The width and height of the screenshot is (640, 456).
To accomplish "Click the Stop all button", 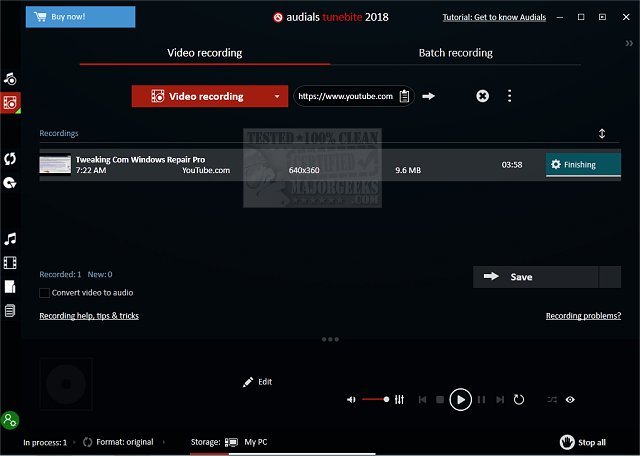I will point(583,442).
